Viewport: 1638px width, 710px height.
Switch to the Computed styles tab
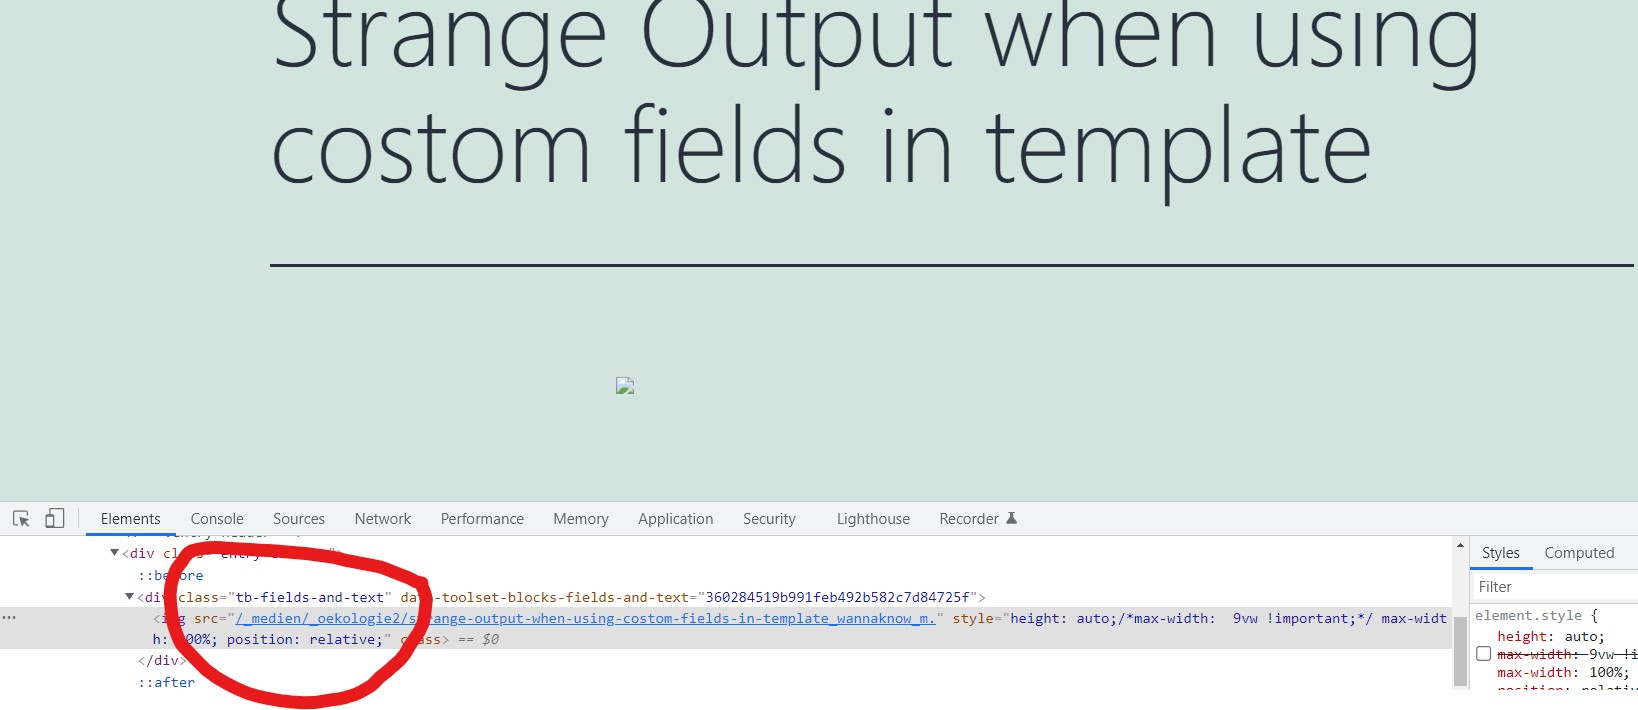click(x=1579, y=553)
